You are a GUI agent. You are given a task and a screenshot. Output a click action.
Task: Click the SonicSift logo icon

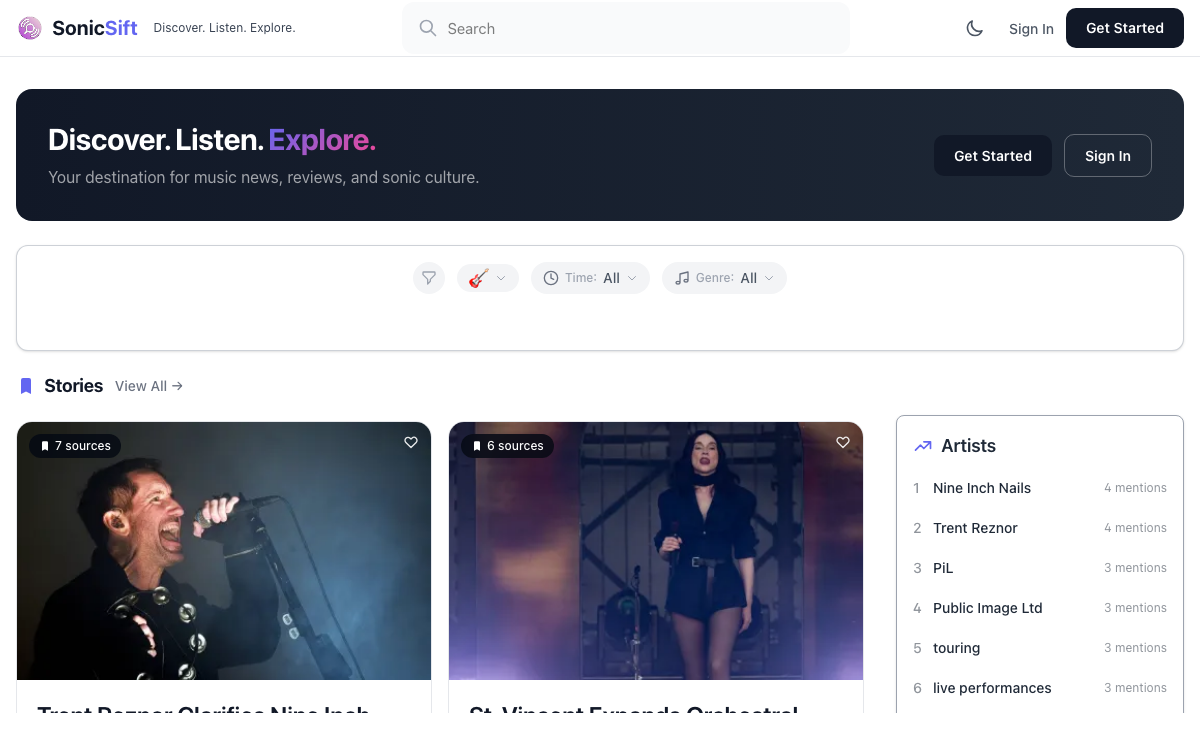[30, 28]
